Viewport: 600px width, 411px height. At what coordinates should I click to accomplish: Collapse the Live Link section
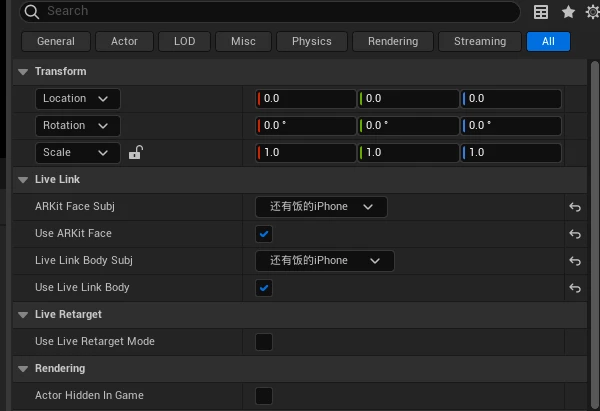coord(23,180)
